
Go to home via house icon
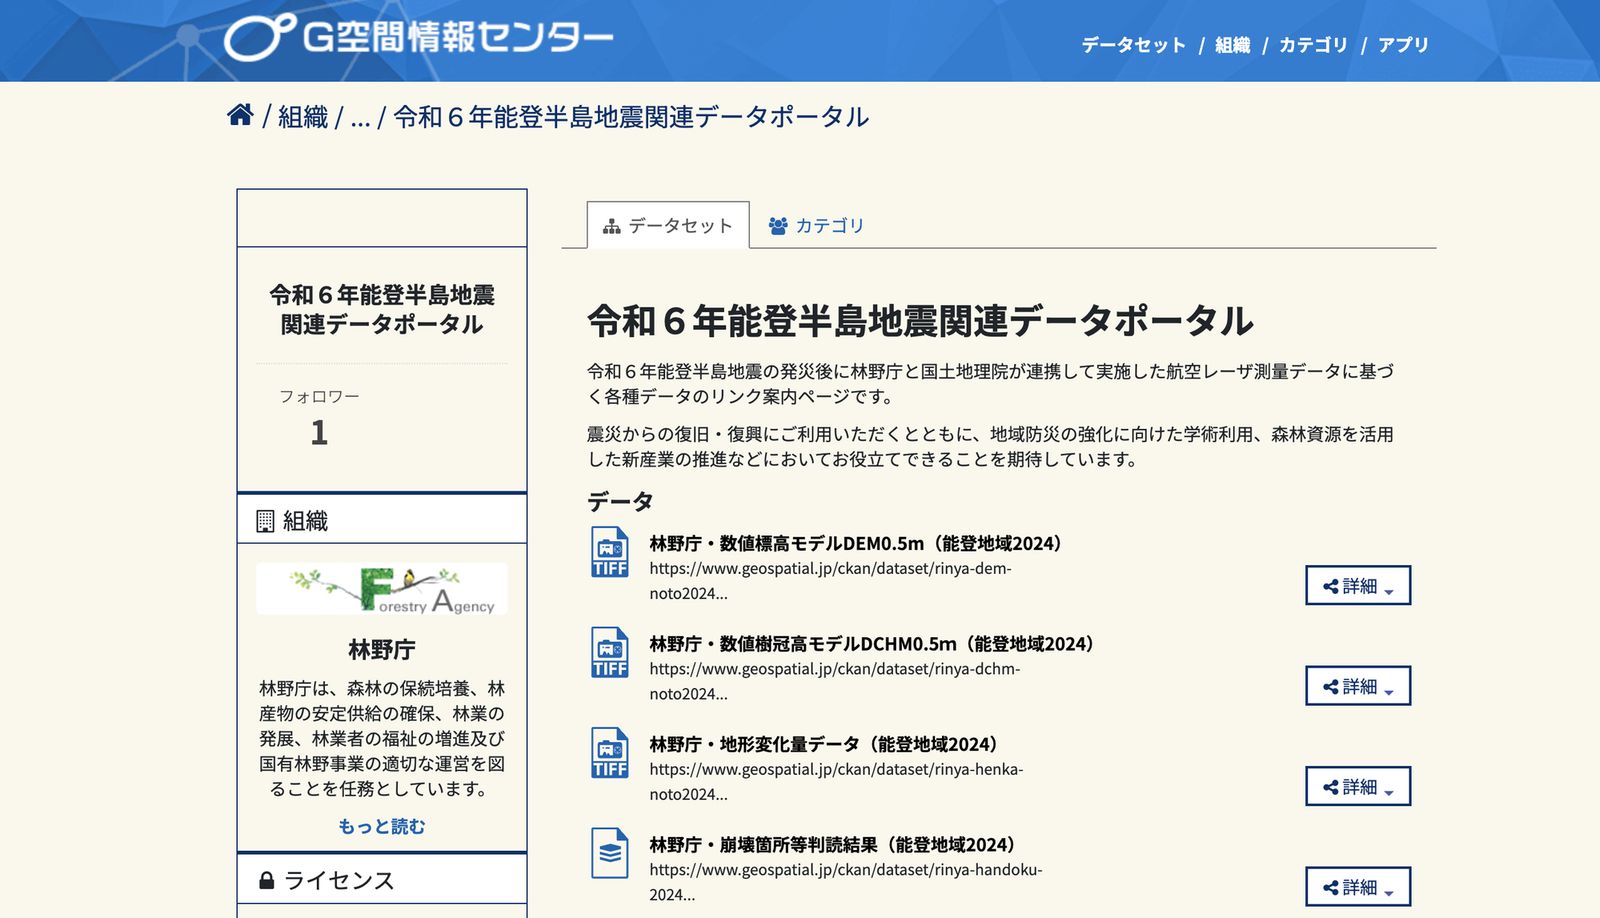coord(240,115)
